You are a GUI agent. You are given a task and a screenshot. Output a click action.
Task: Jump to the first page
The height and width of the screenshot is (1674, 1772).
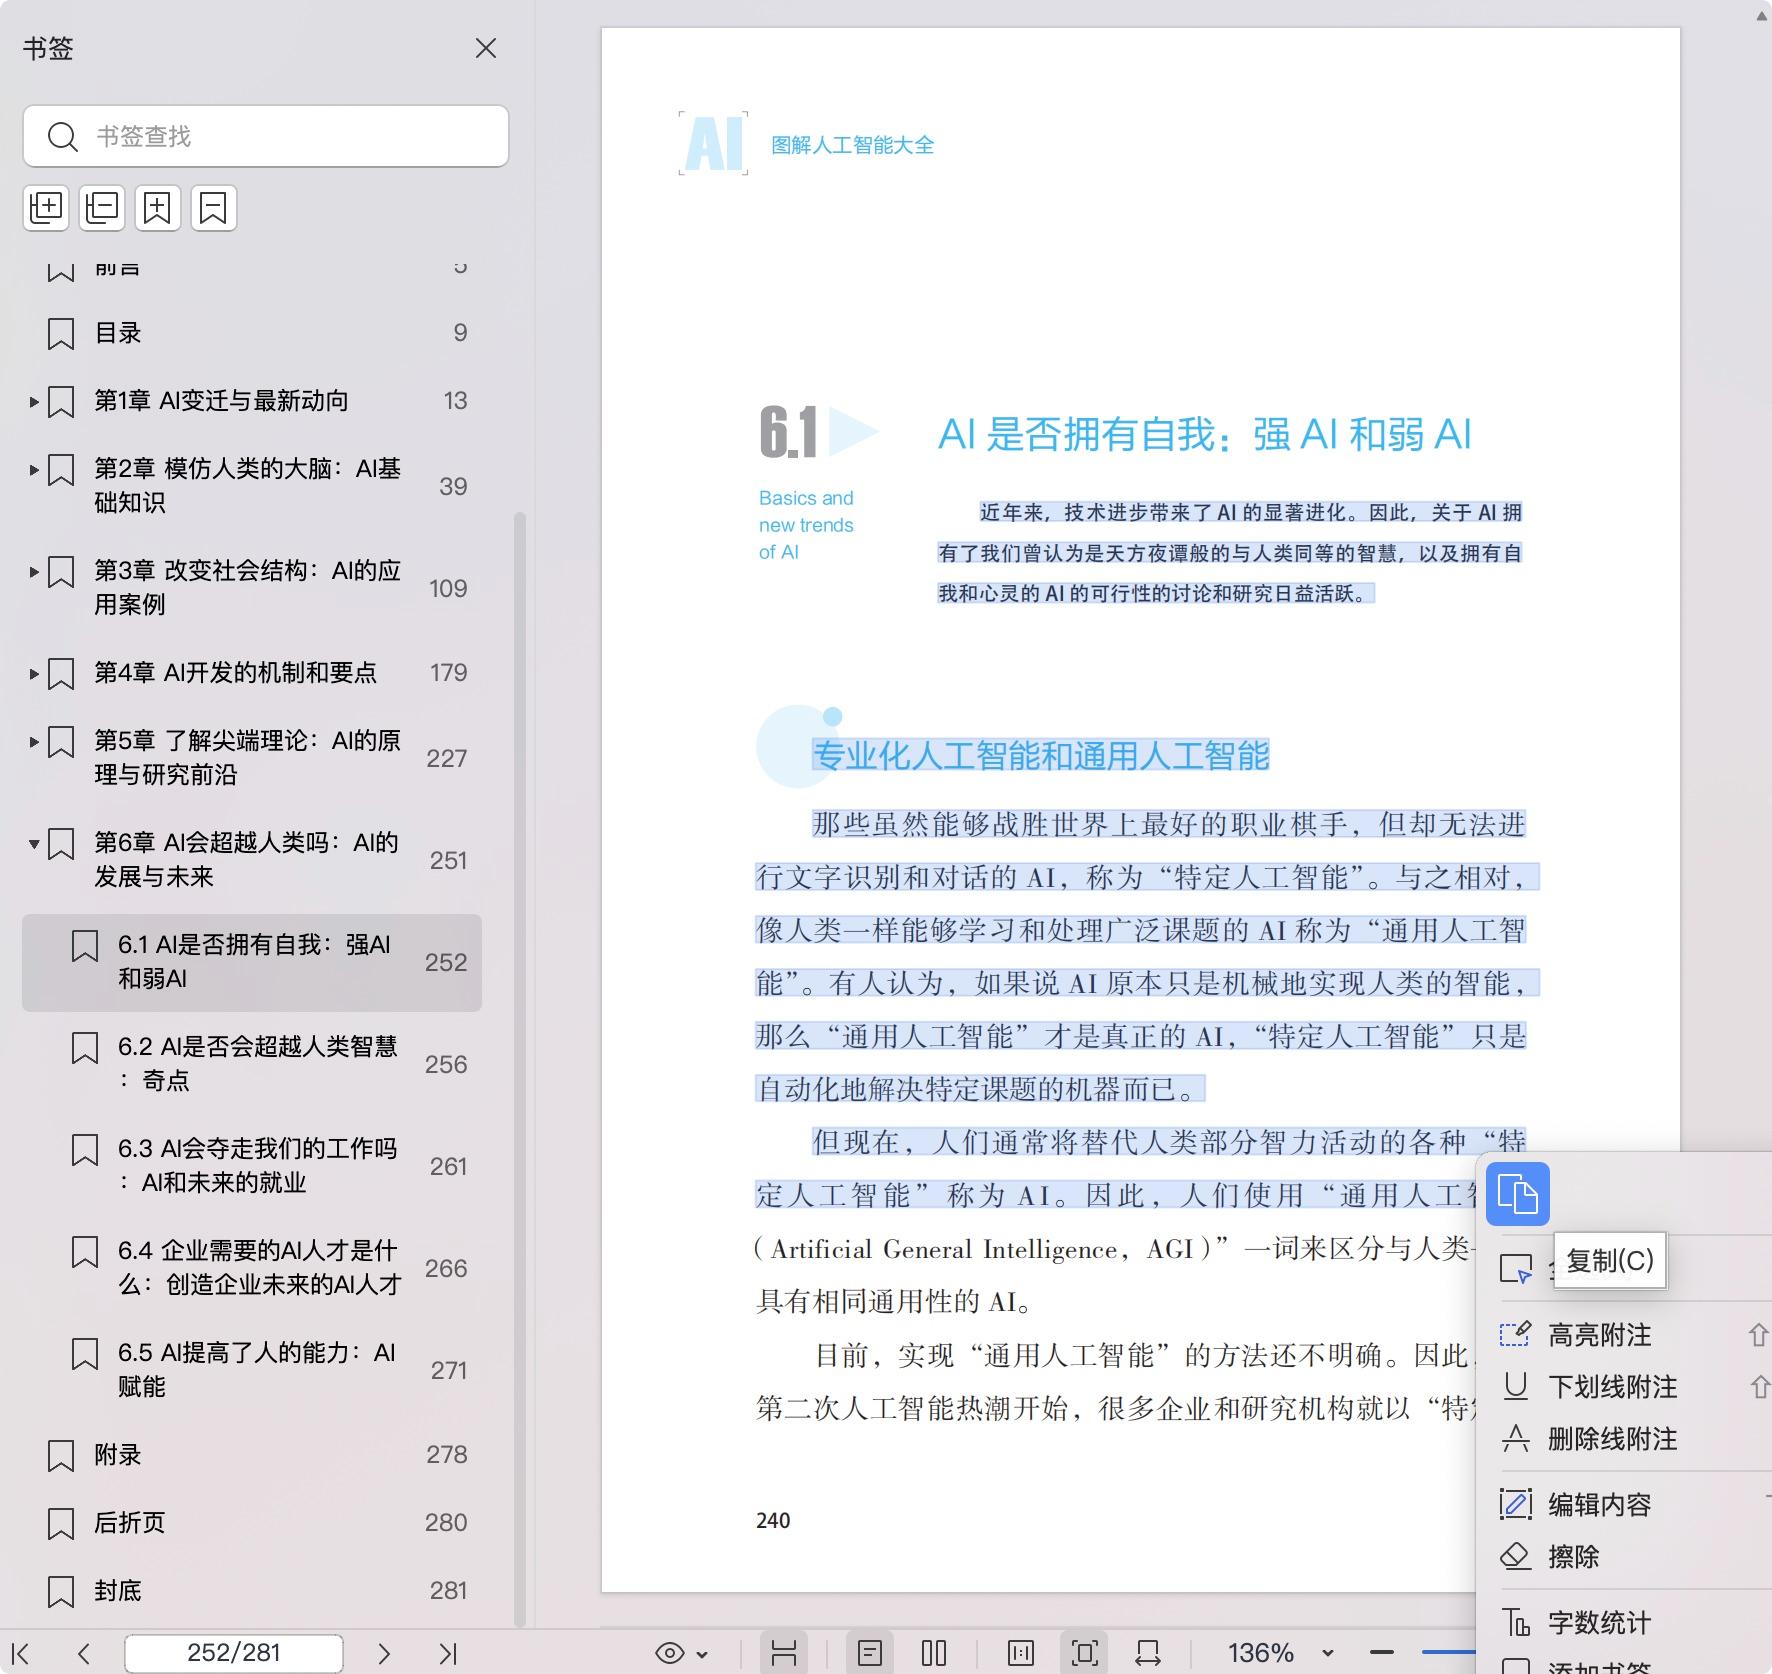[20, 1654]
